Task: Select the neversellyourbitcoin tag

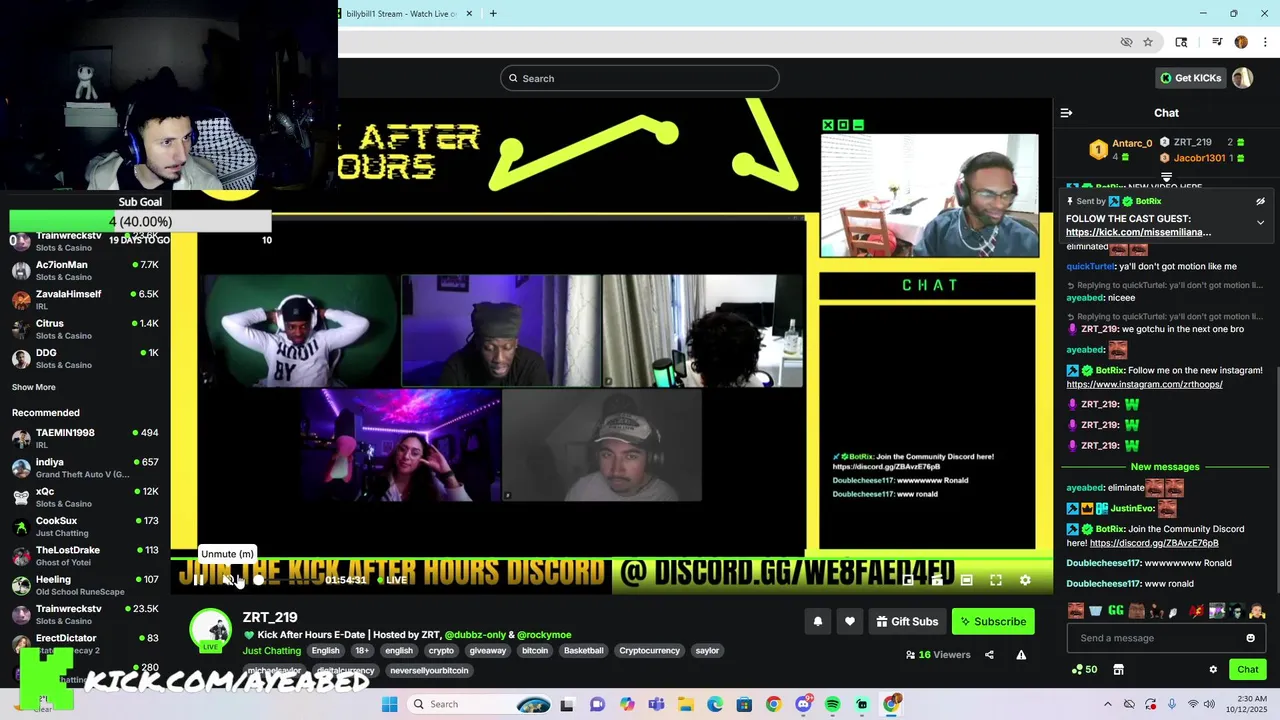Action: 429,671
